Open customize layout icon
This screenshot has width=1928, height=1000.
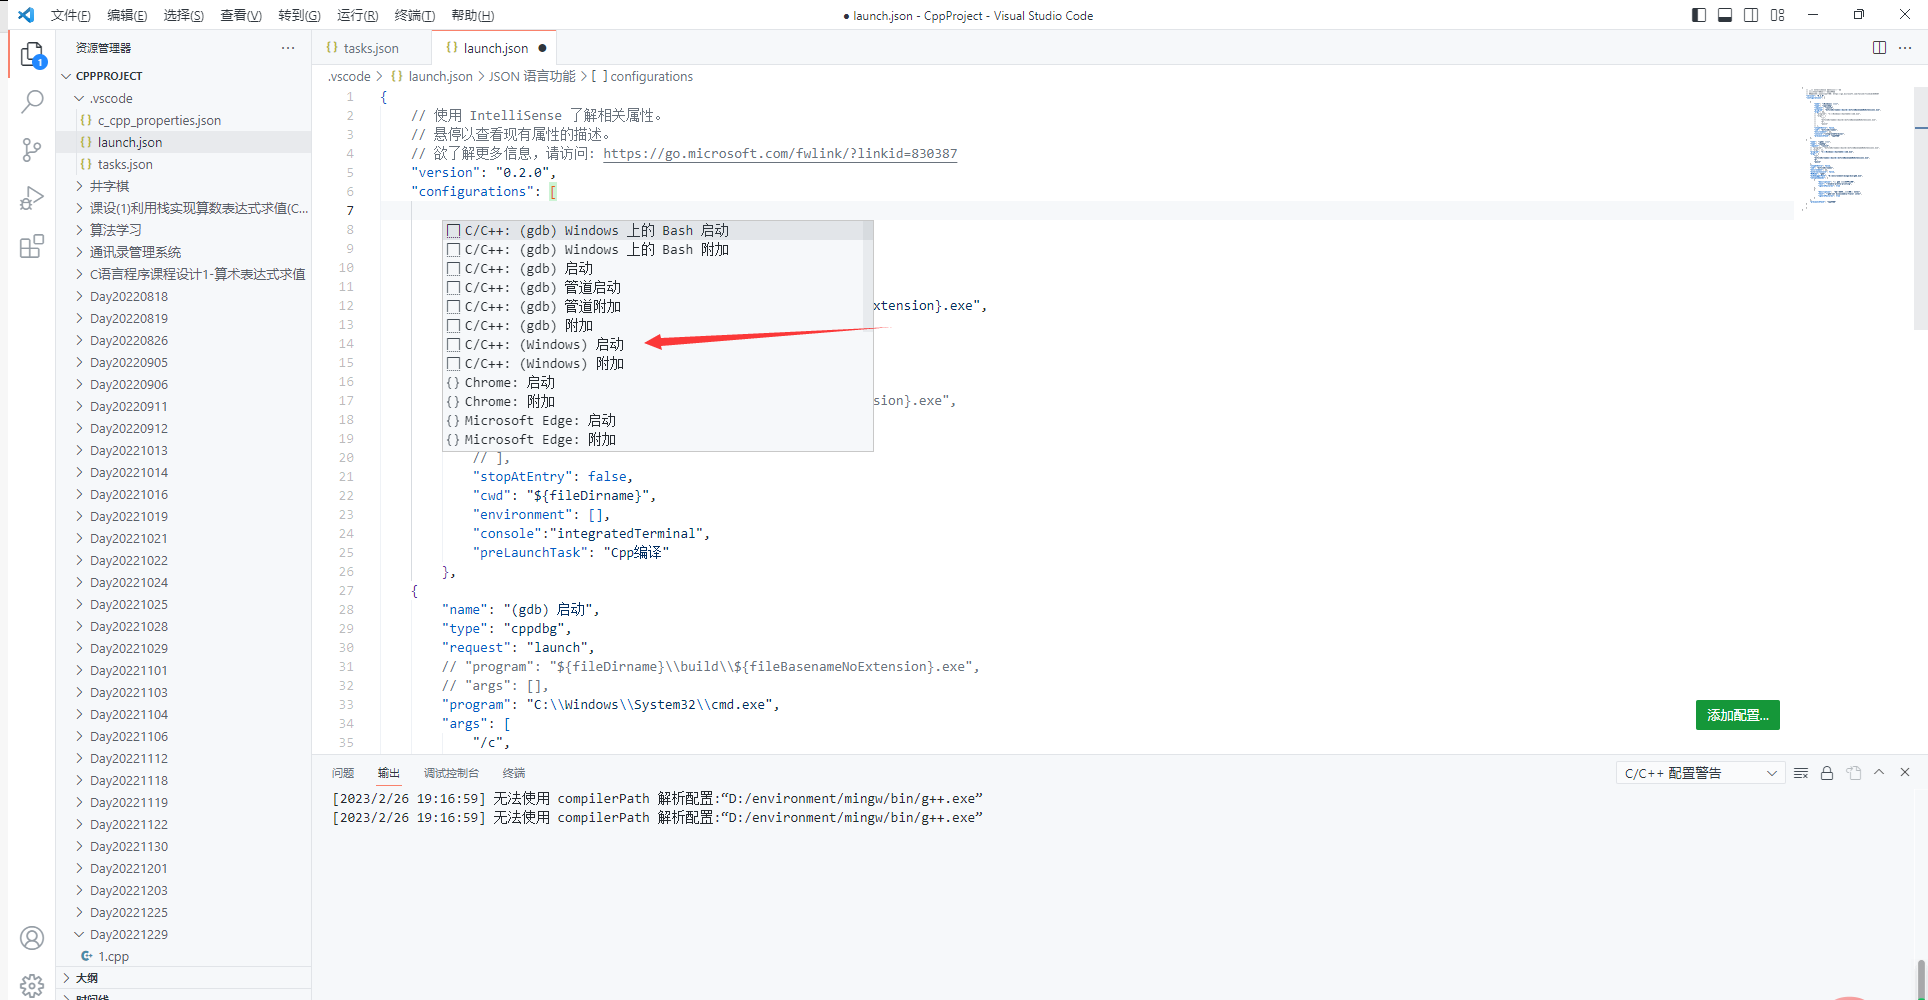tap(1777, 15)
